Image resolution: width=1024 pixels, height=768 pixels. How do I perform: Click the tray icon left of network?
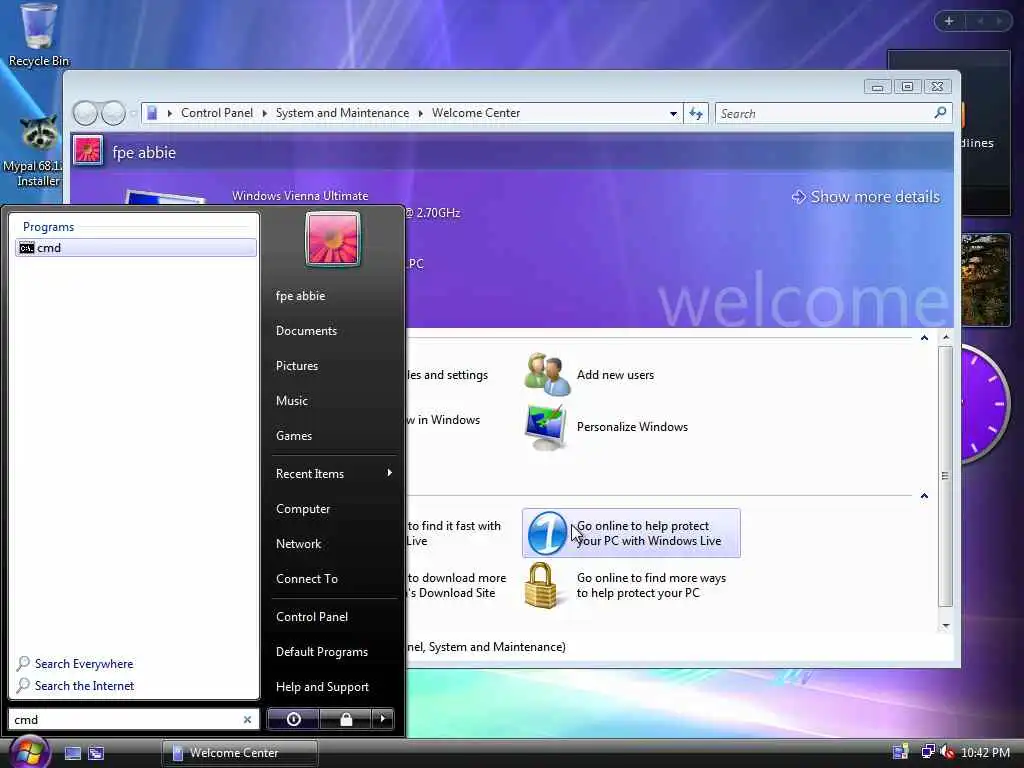point(901,752)
